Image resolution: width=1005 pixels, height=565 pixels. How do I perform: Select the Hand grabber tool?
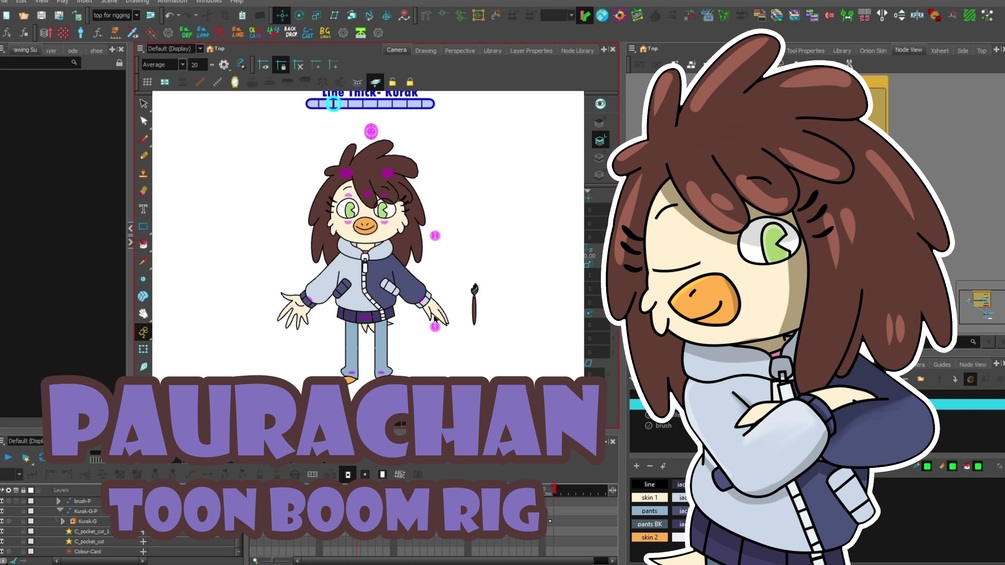(144, 313)
